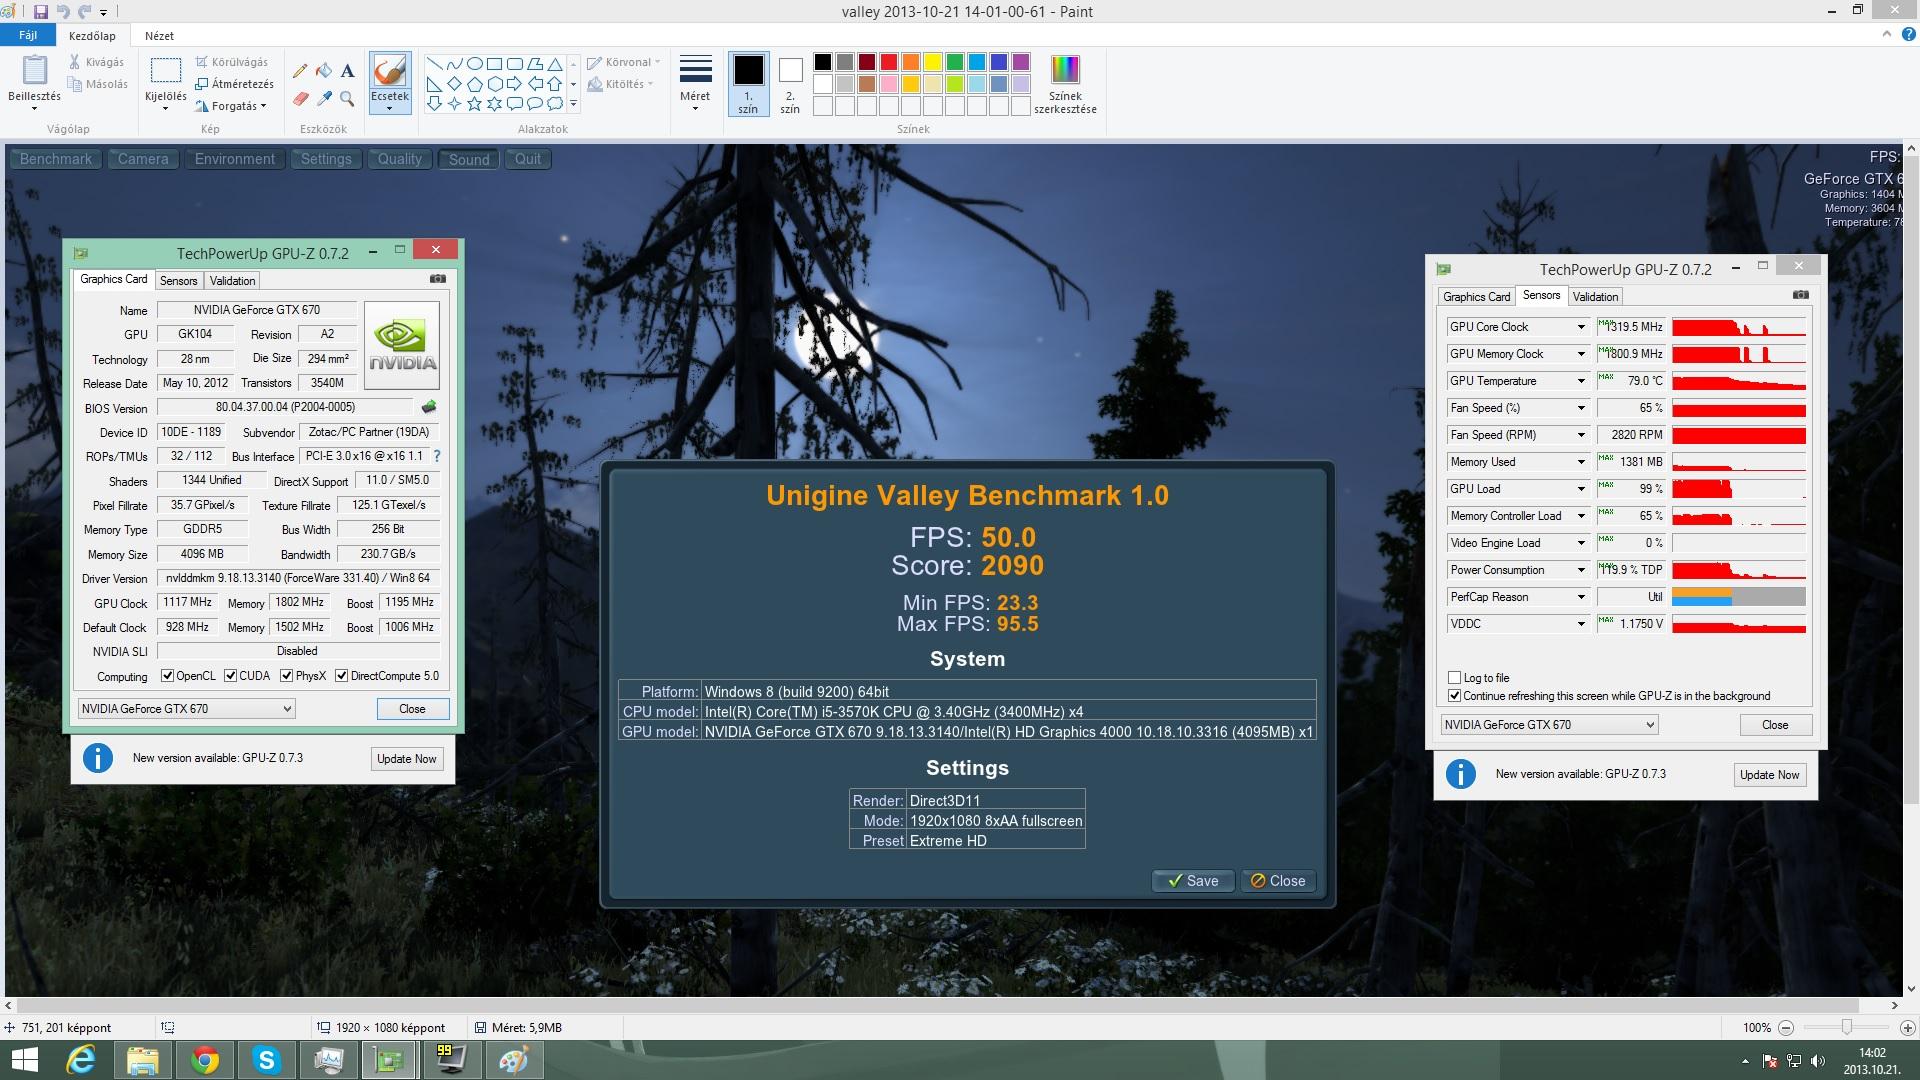The height and width of the screenshot is (1080, 1920).
Task: Toggle the OpenCL checkbox in GPU-Z
Action: 168,676
